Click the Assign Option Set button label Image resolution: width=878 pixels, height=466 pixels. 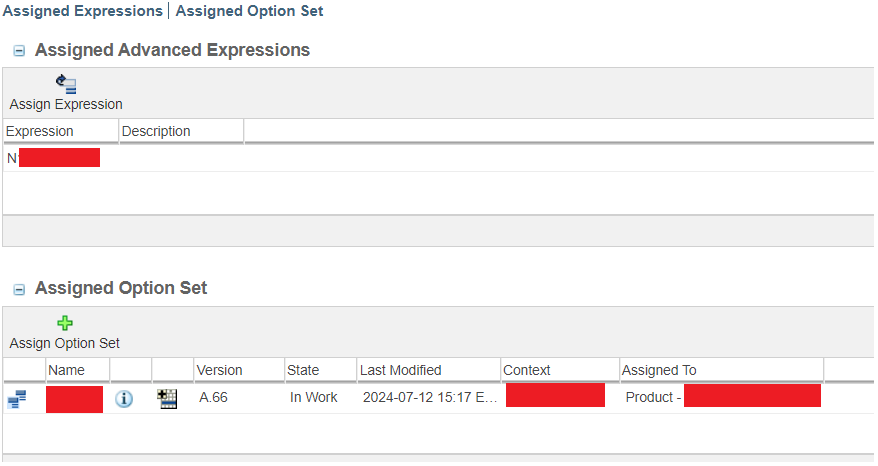point(65,343)
